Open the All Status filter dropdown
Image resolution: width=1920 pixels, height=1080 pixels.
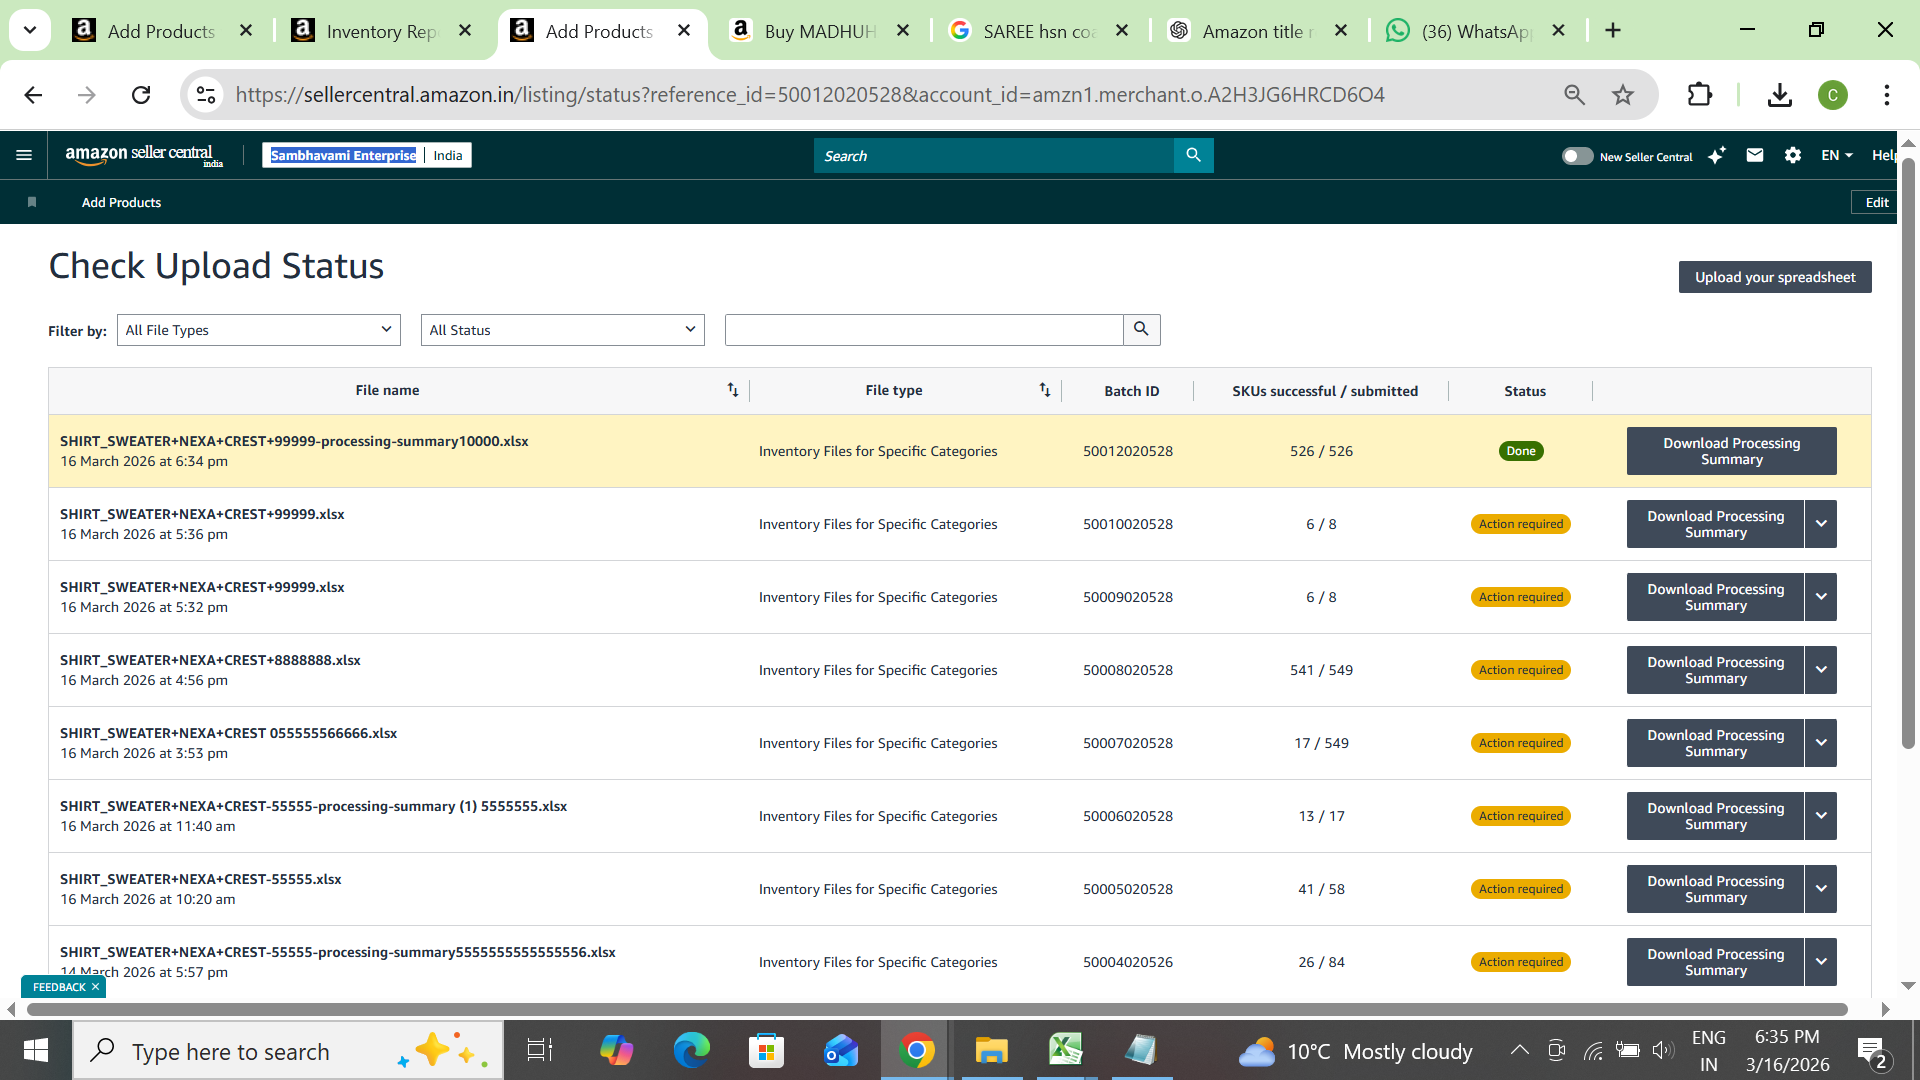click(x=562, y=330)
